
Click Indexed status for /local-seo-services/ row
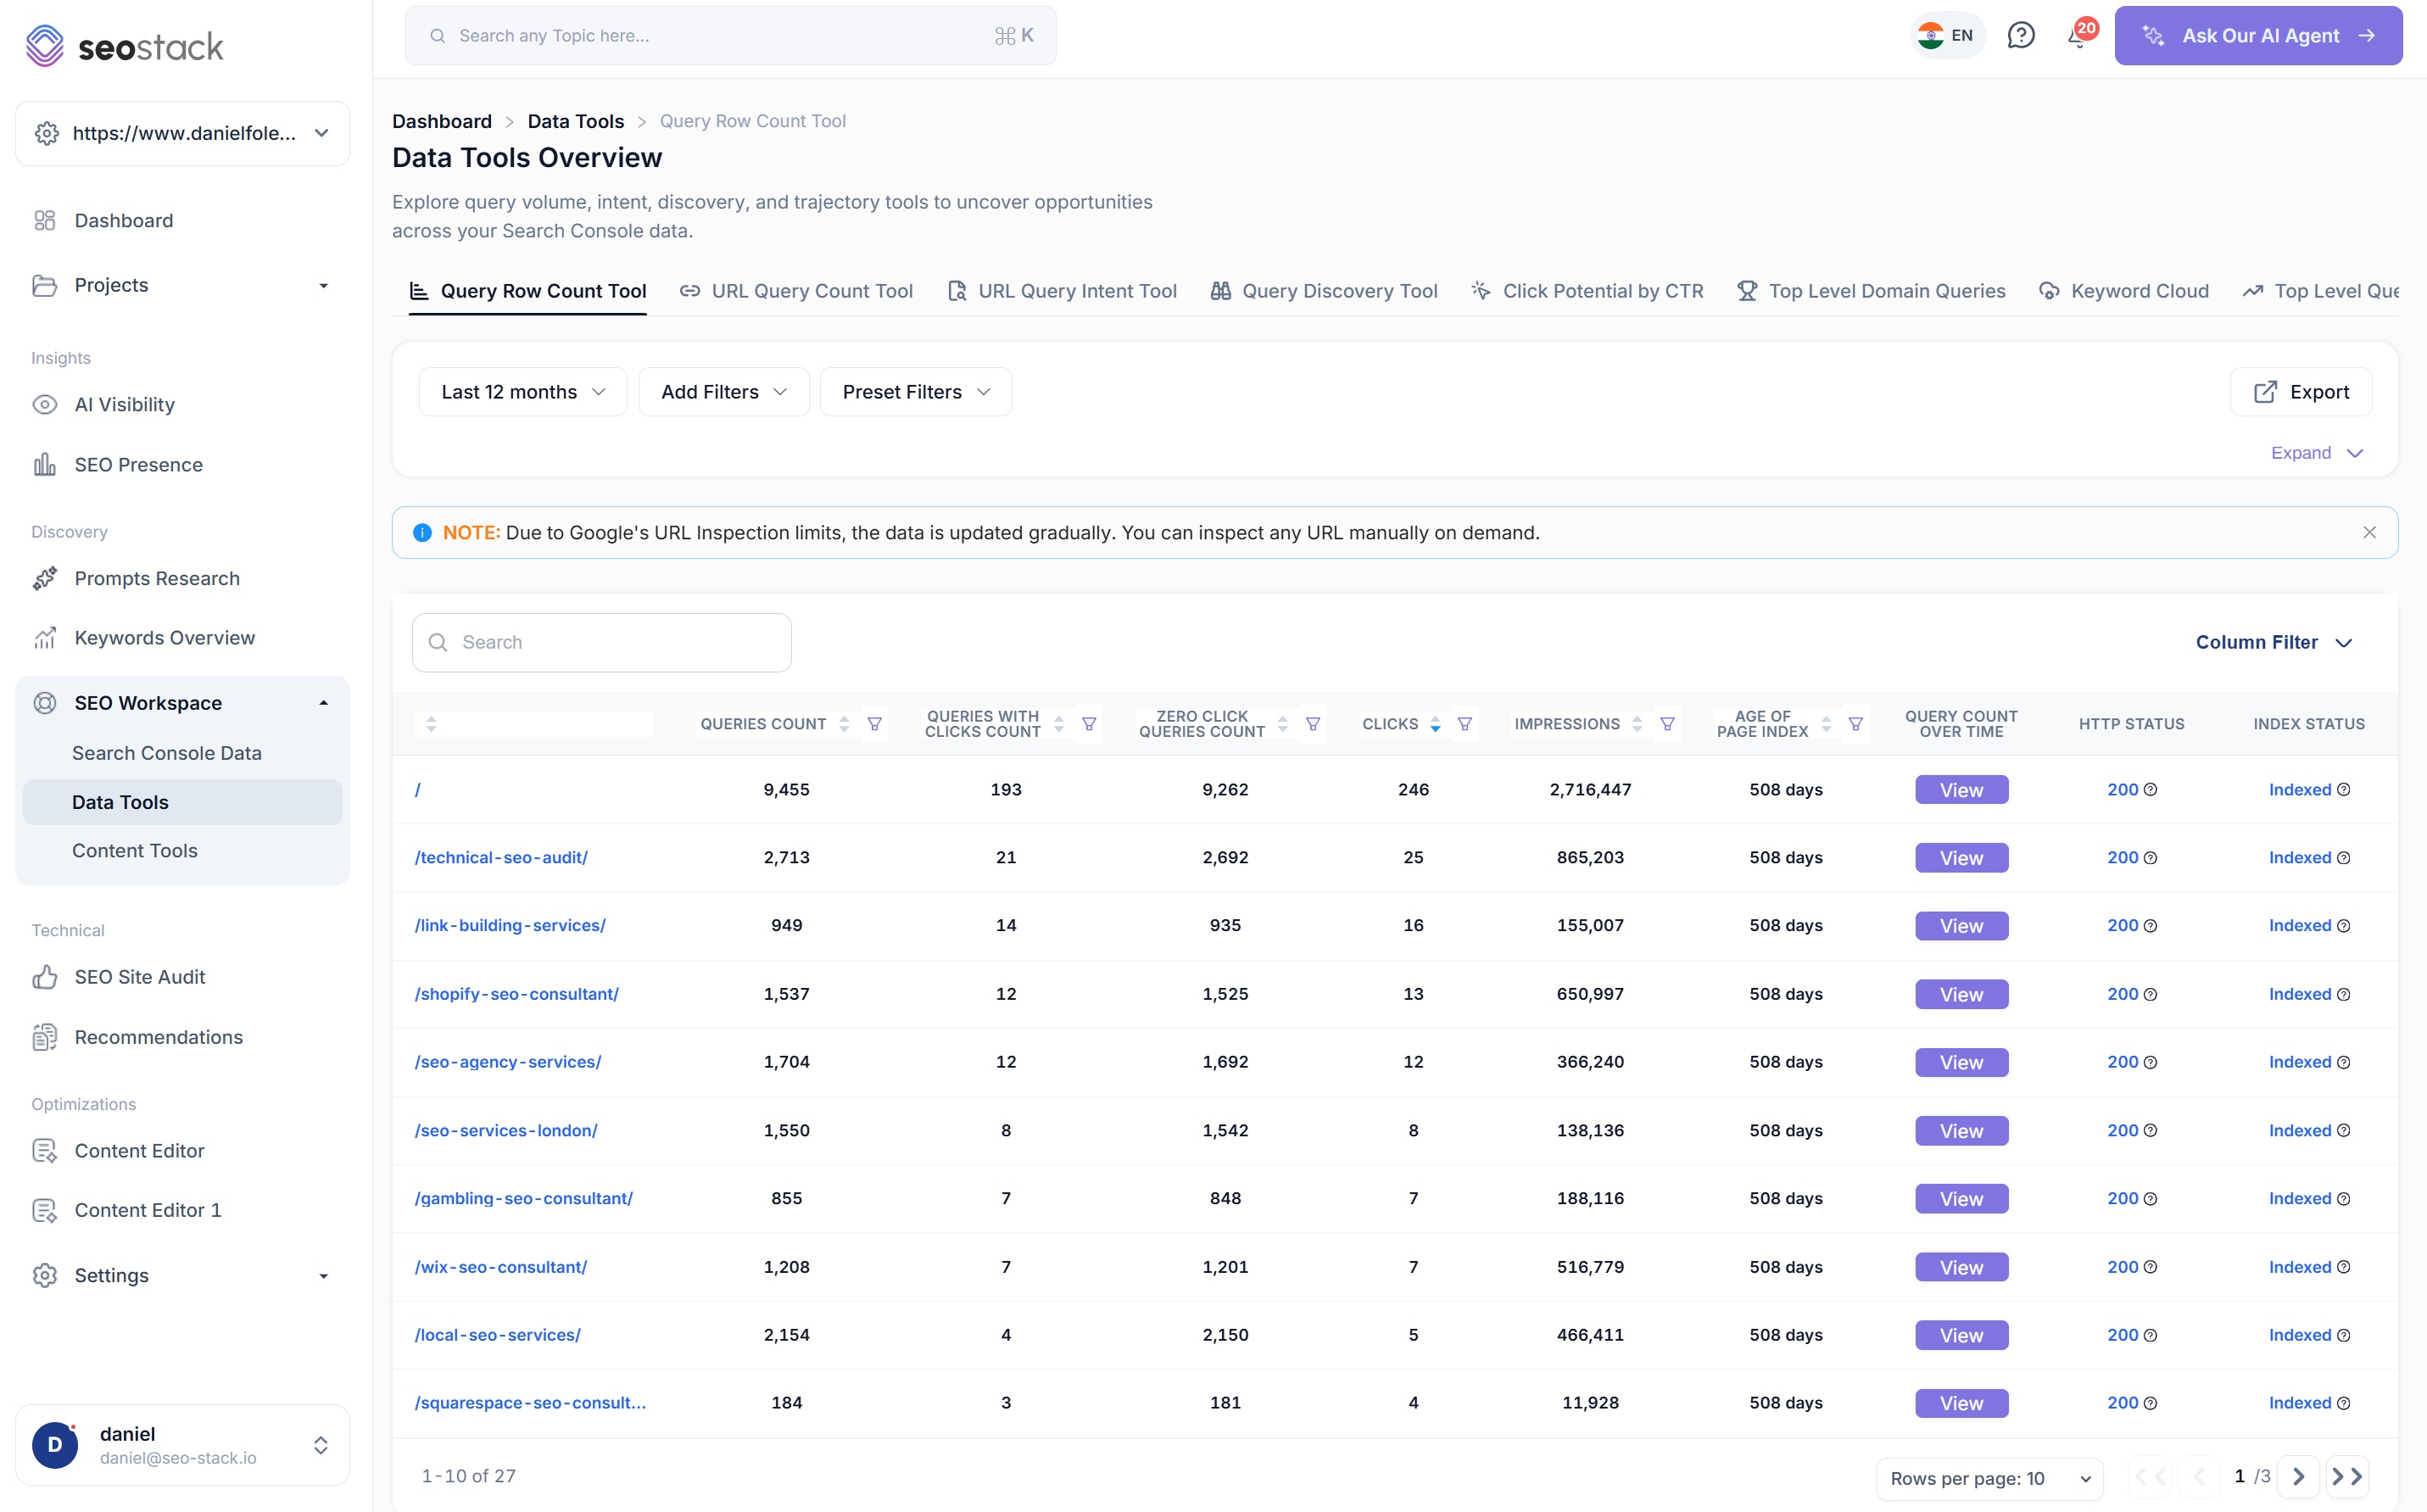tap(2299, 1335)
